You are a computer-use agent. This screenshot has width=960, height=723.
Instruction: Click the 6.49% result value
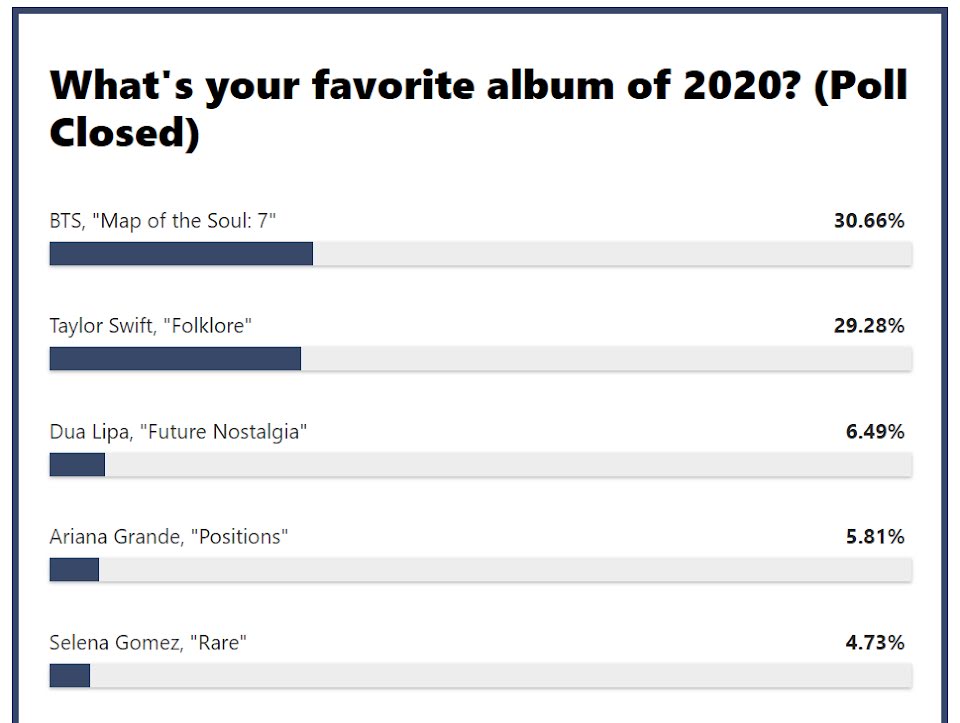[x=875, y=432]
